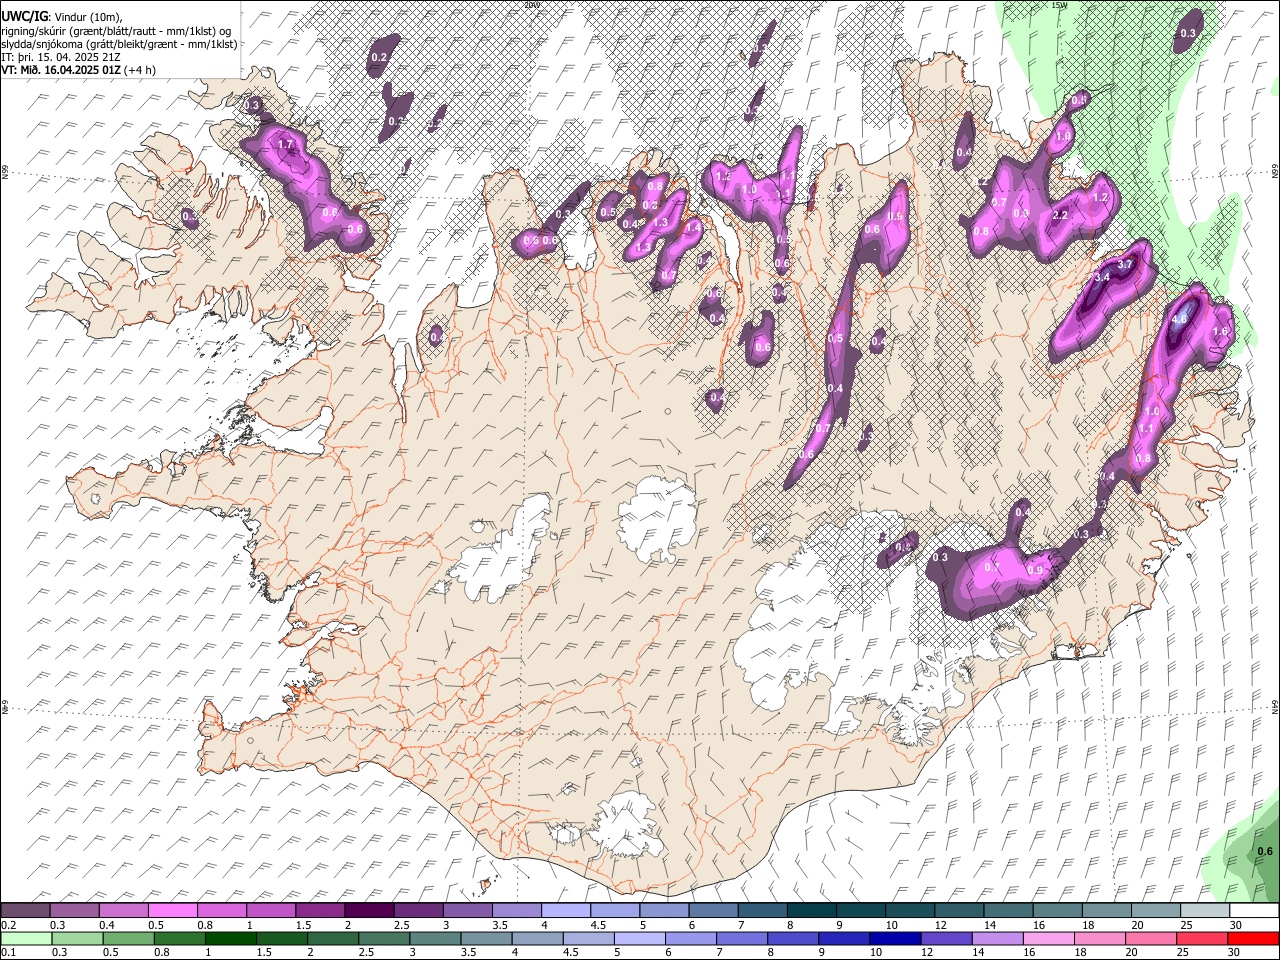Click the 0.6 value in green rain patch

1265,852
